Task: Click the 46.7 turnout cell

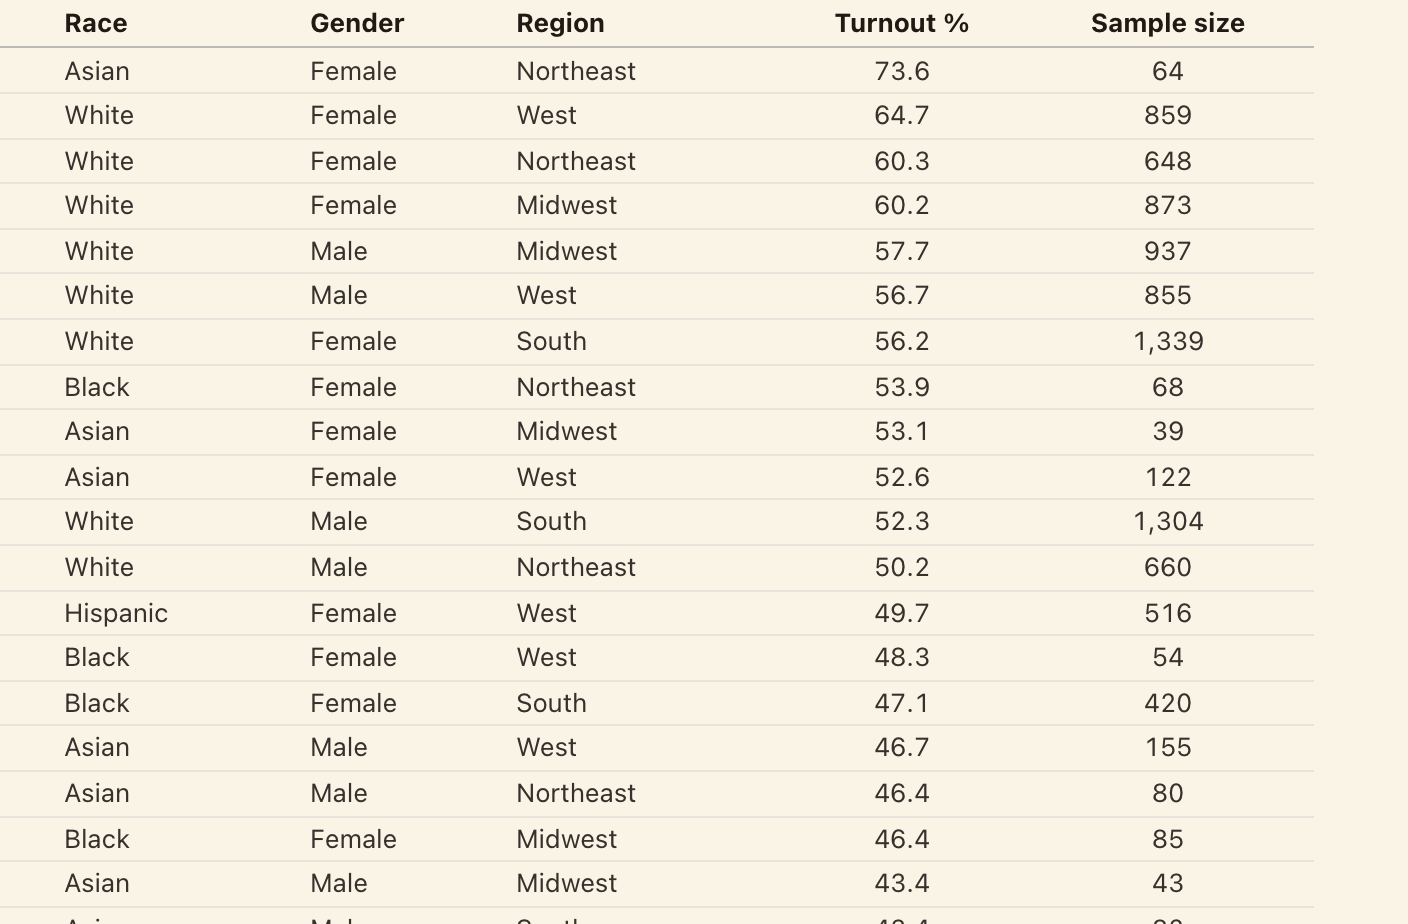Action: (902, 747)
